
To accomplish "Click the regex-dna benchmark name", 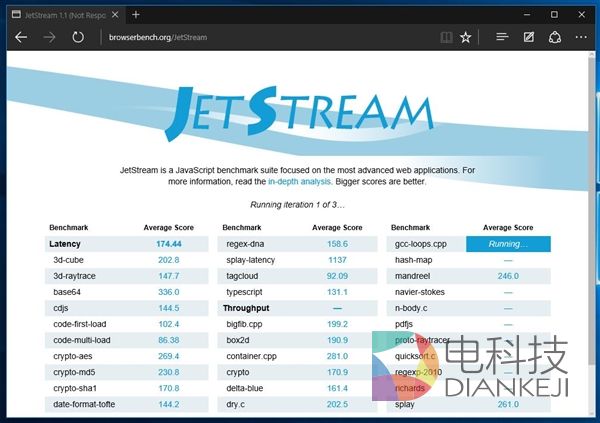I will (244, 243).
